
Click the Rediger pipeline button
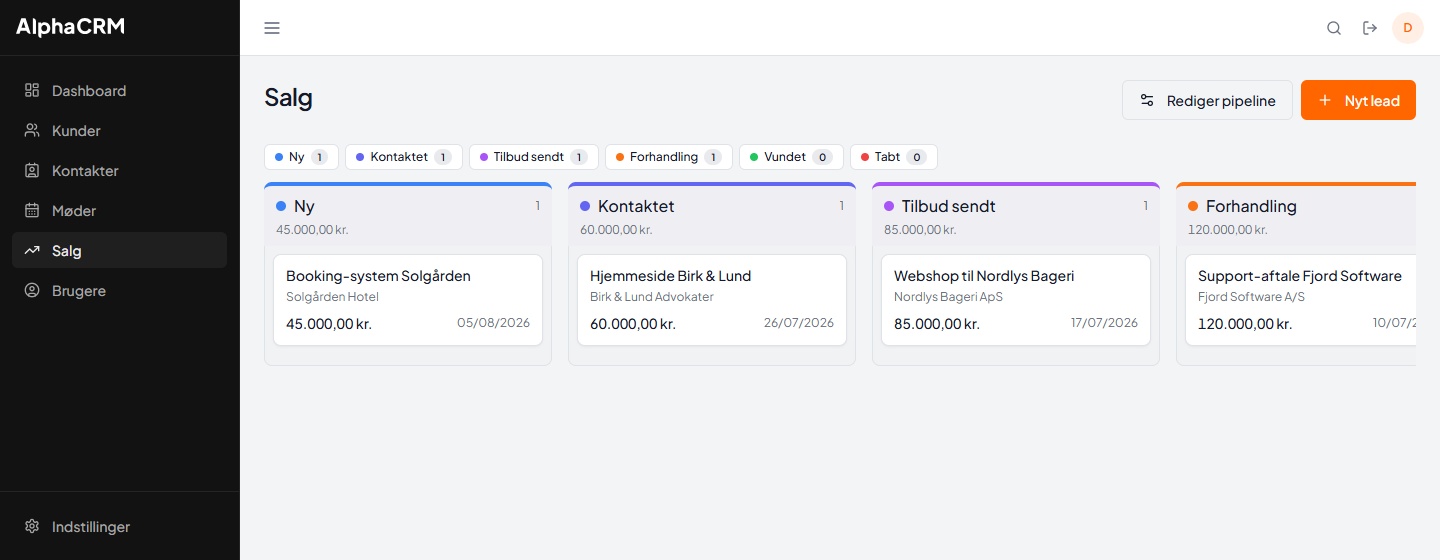1207,100
